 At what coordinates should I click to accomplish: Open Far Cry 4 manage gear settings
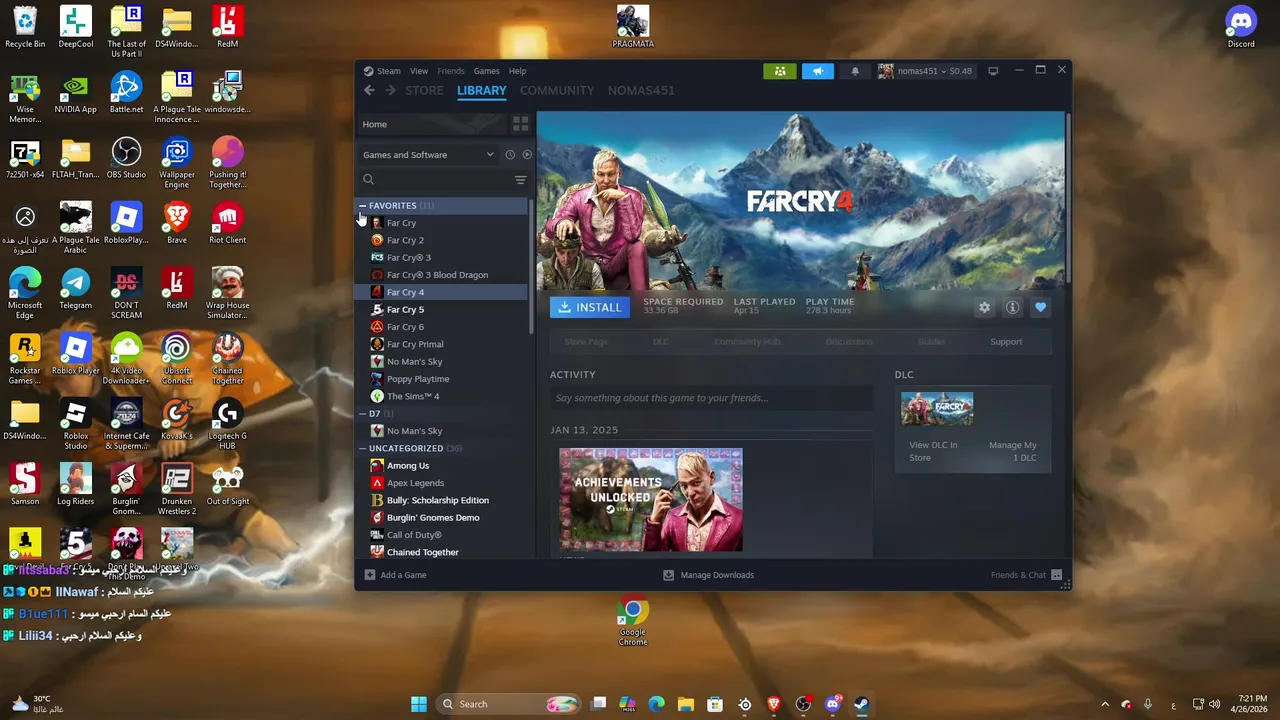pos(984,308)
